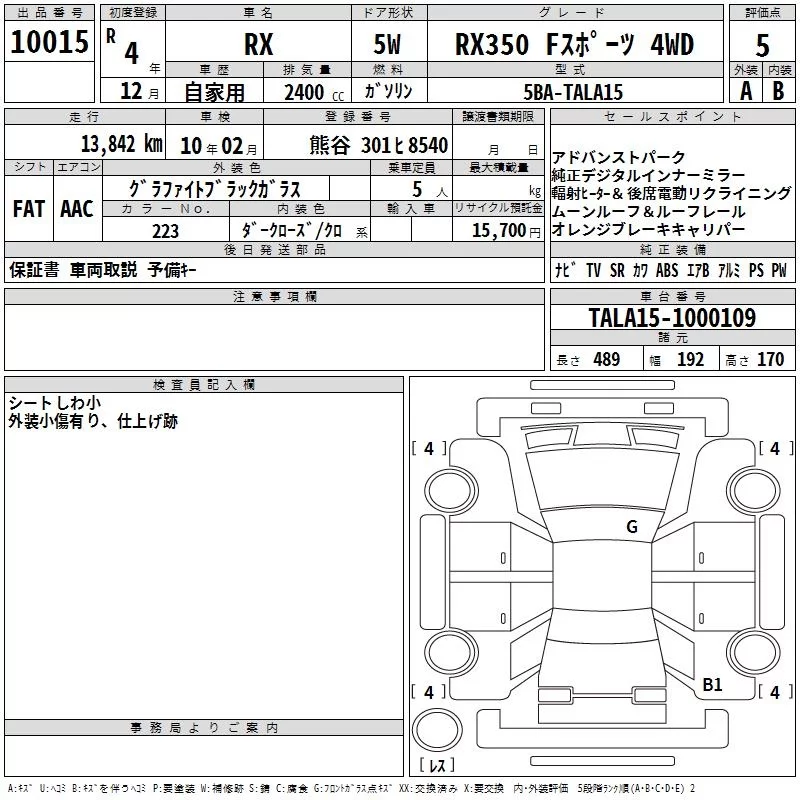
Task: Click the interior grade B
Action: click(x=778, y=91)
